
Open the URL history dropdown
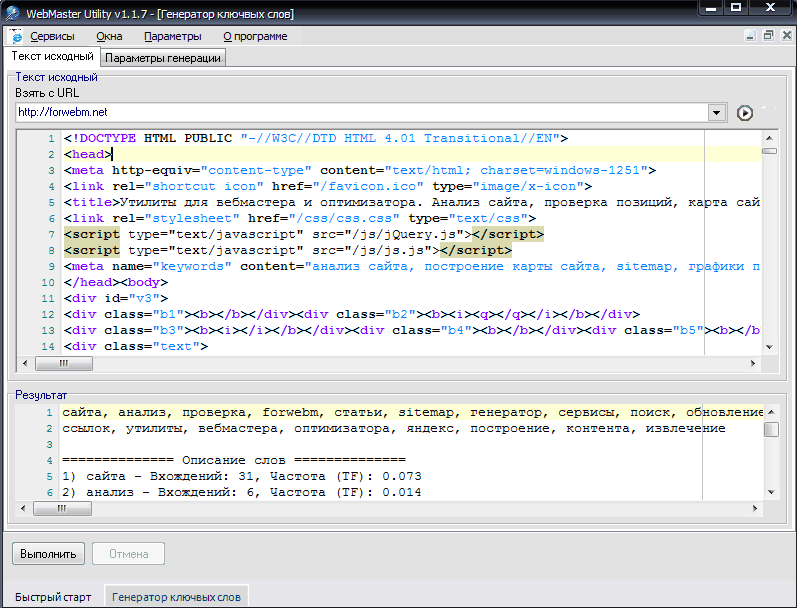pos(717,113)
